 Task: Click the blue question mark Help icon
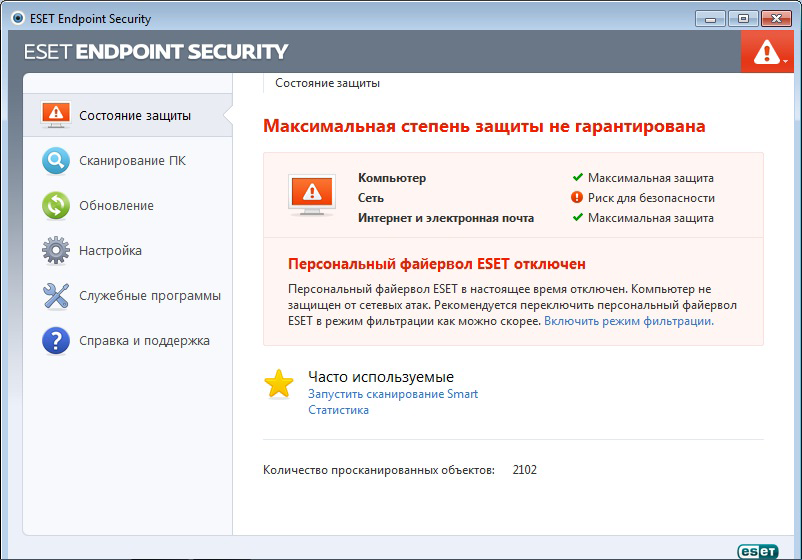56,340
